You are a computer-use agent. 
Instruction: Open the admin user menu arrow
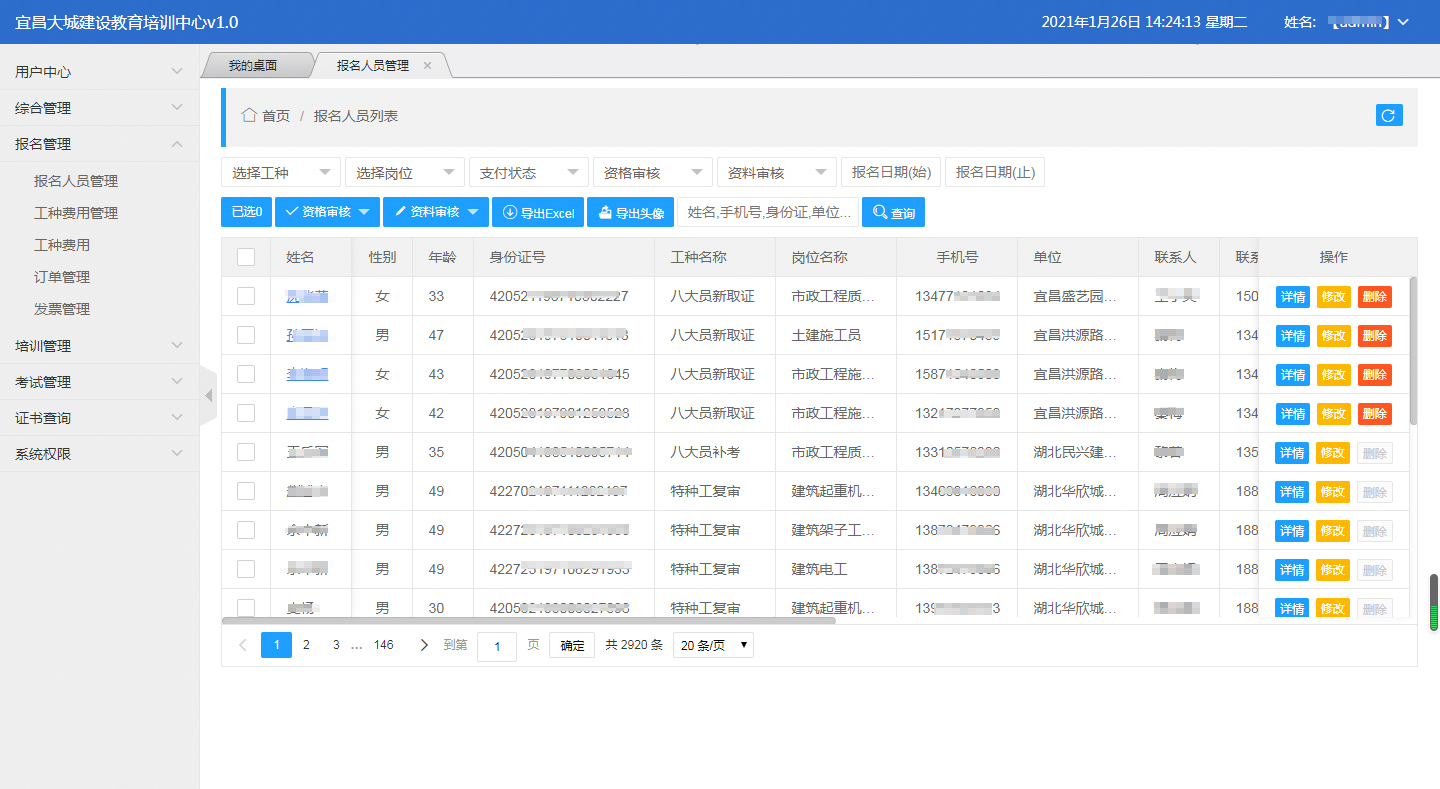tap(1403, 22)
